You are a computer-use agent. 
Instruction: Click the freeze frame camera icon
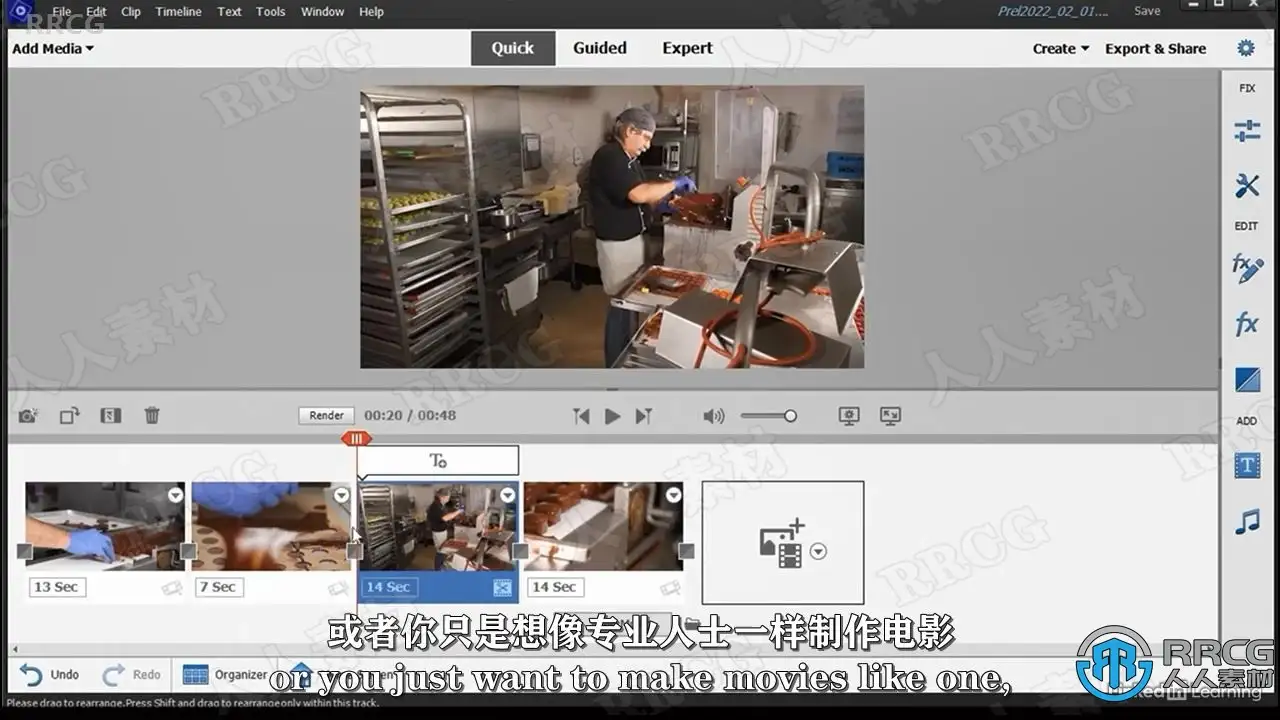click(28, 415)
